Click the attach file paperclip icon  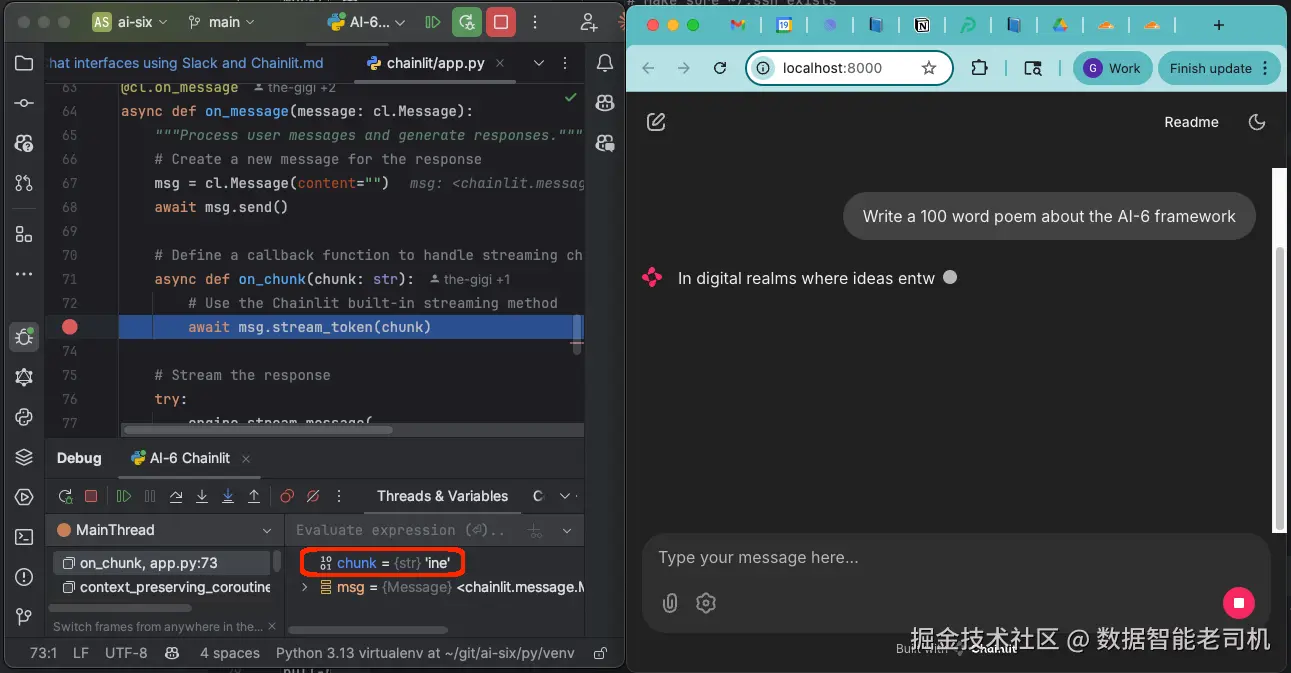click(x=670, y=603)
